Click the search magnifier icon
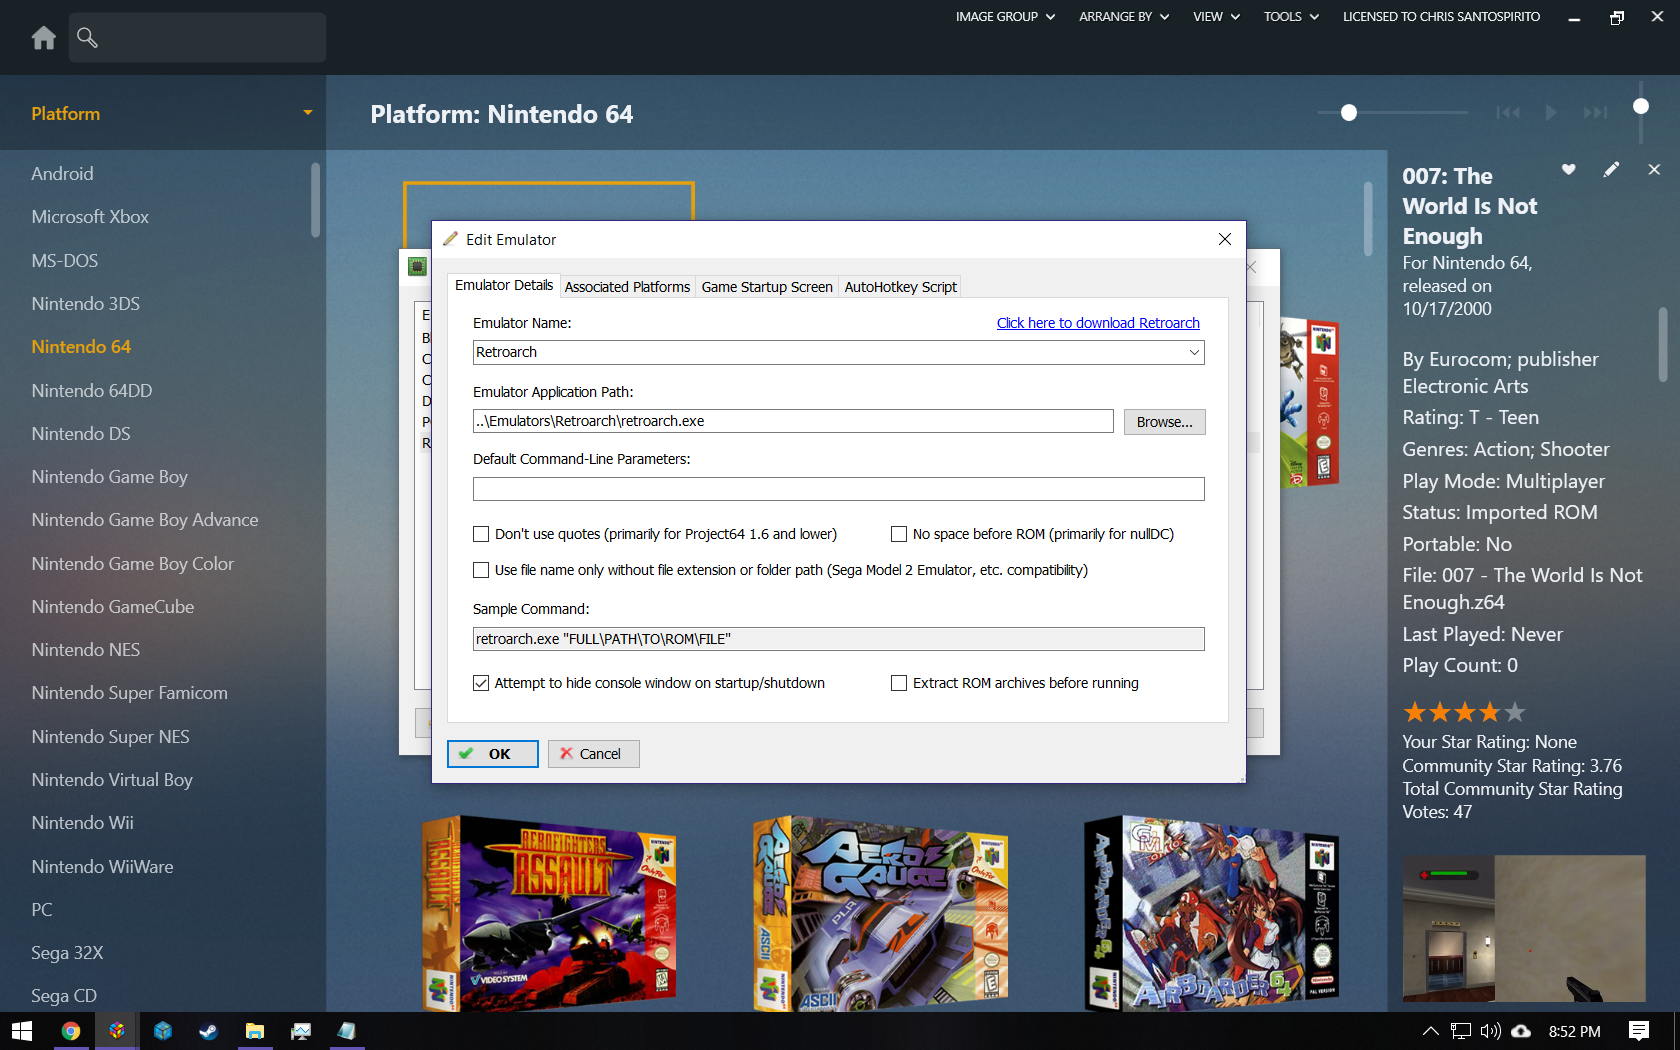The height and width of the screenshot is (1050, 1680). 88,38
